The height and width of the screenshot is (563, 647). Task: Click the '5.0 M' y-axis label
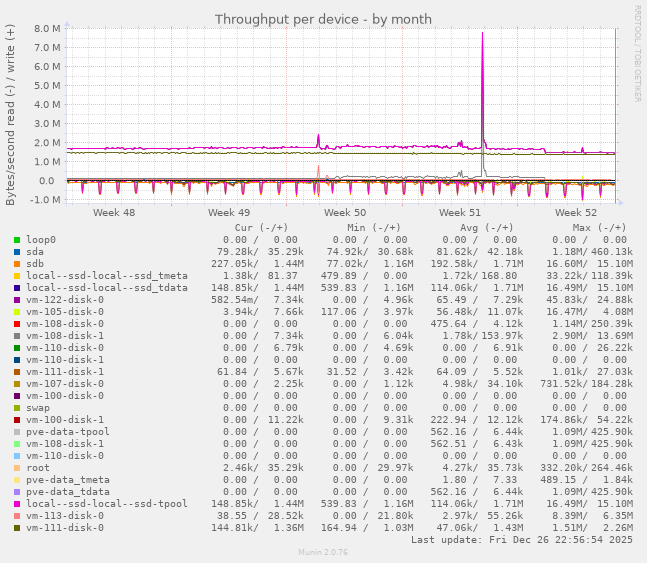tap(47, 85)
